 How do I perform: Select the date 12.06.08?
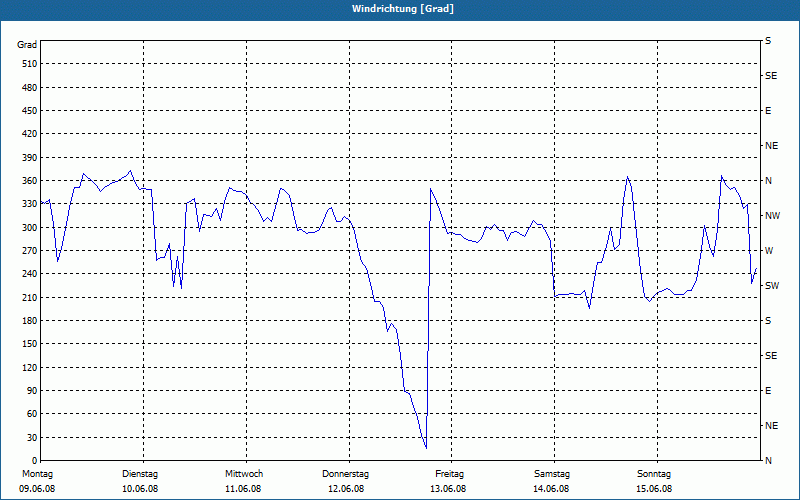point(346,489)
